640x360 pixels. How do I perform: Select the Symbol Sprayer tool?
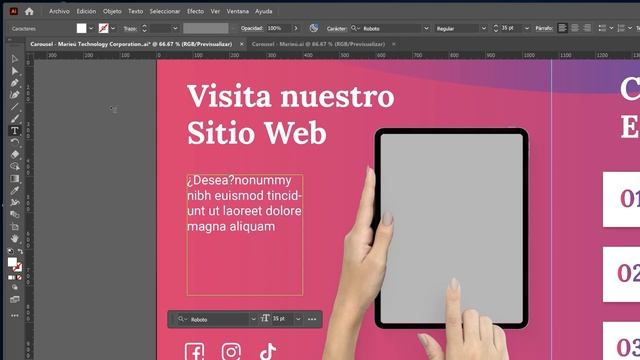[x=14, y=202]
